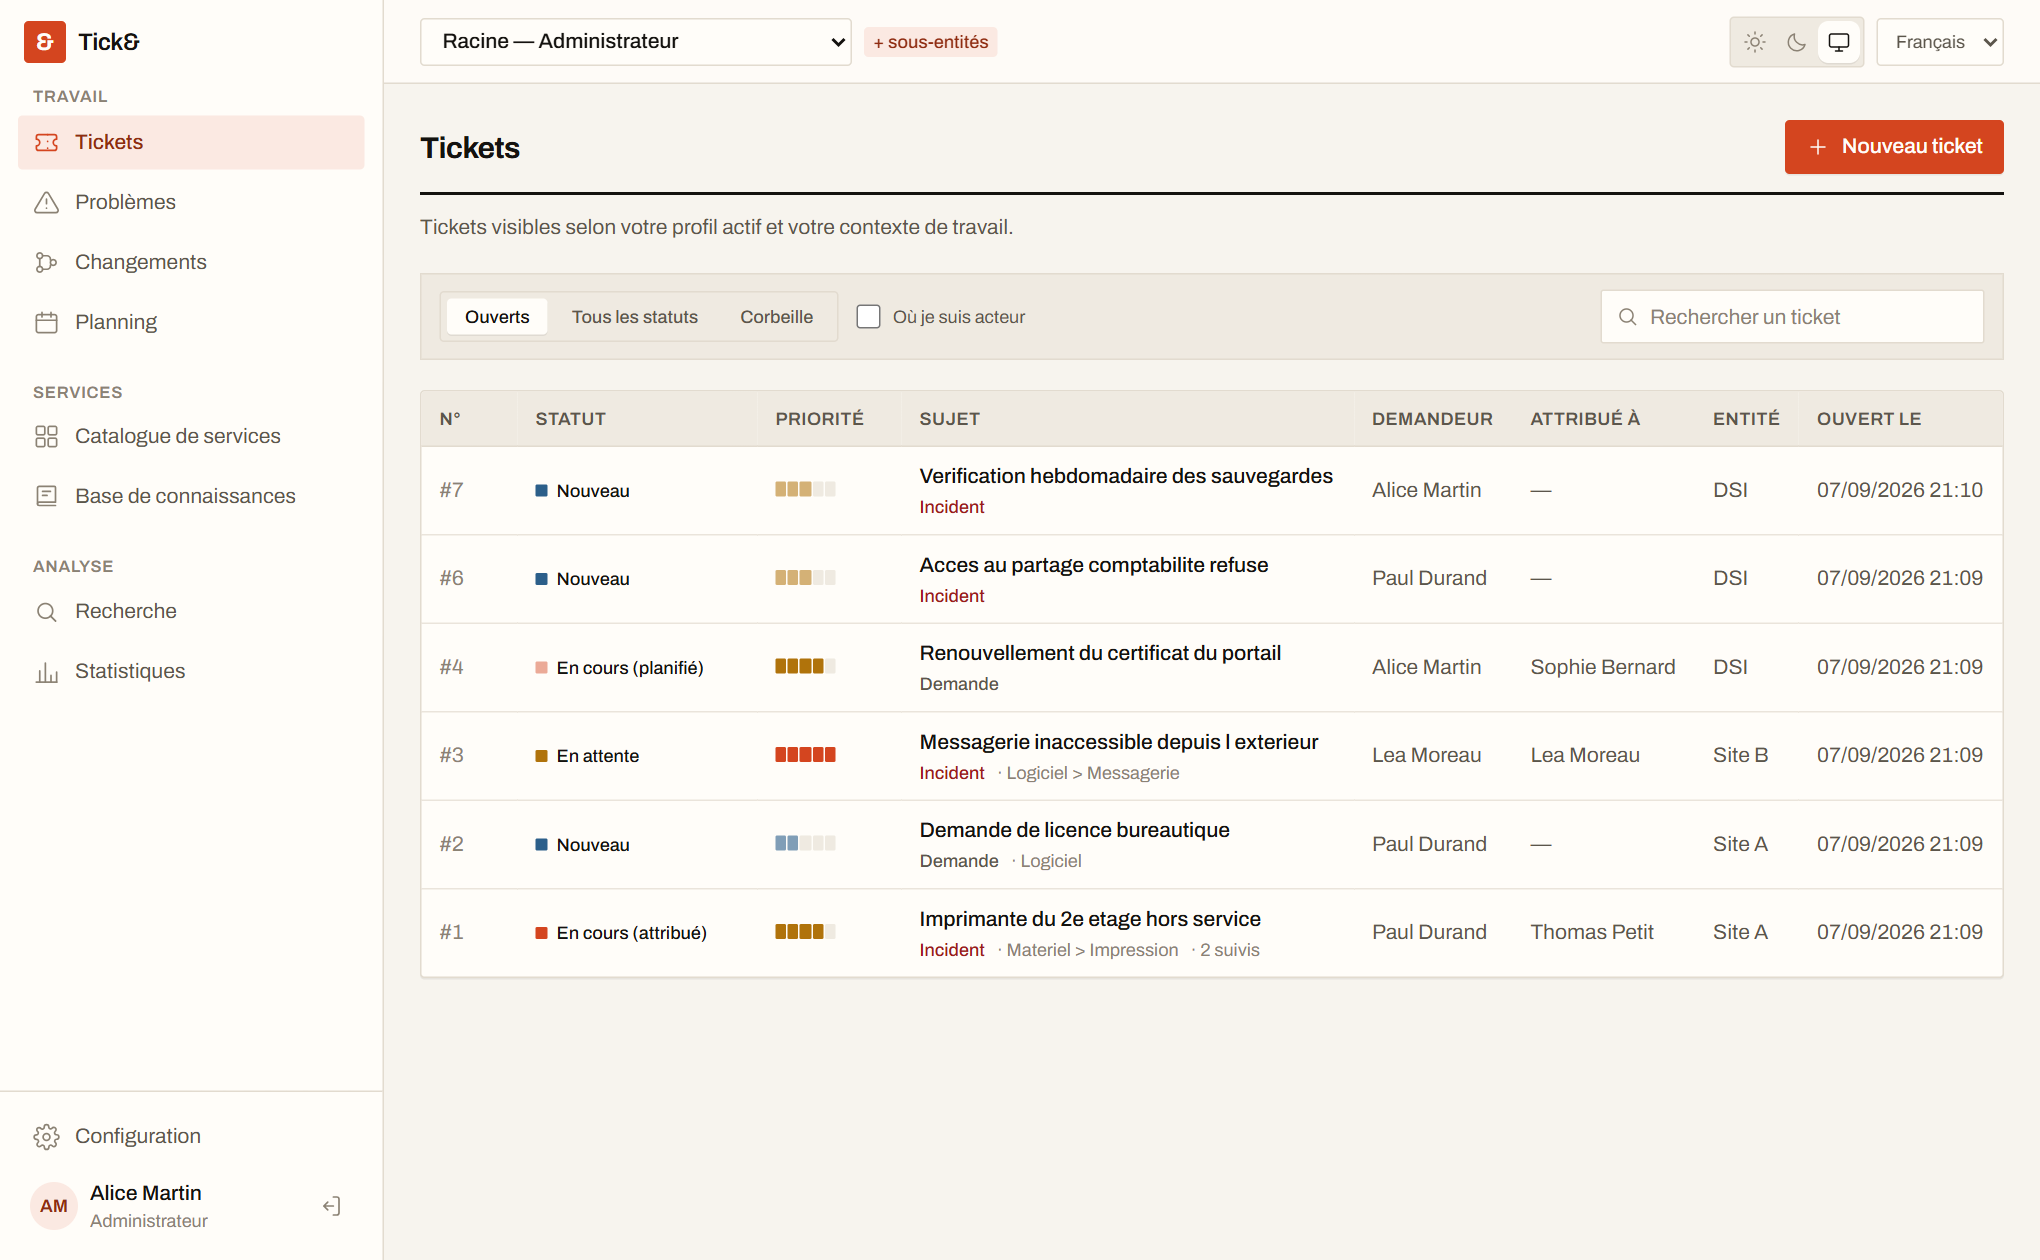Open Problèmes via the warning triangle icon
This screenshot has width=2040, height=1260.
[x=47, y=202]
